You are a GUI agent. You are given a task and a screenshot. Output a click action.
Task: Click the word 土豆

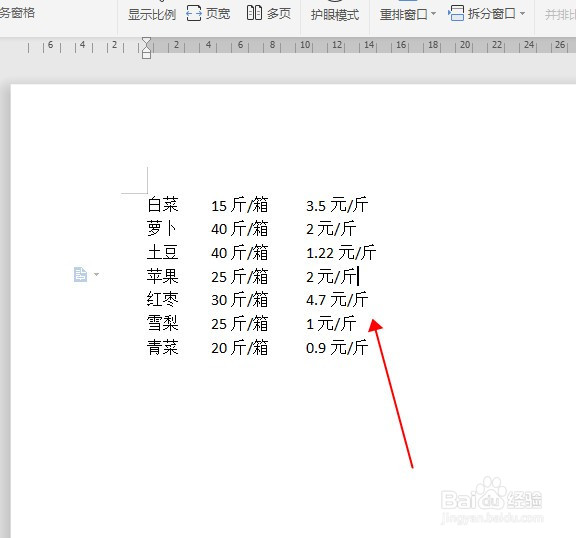tap(163, 252)
